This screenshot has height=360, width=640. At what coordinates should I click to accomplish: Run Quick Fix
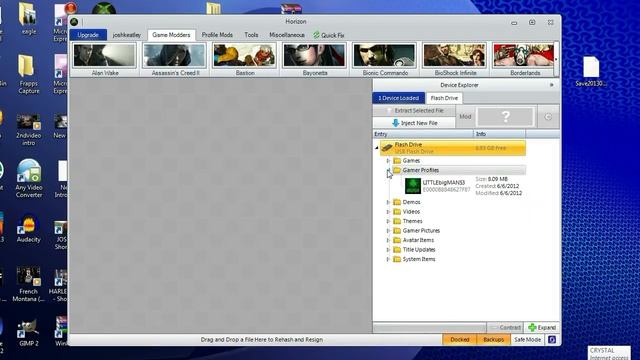click(329, 36)
